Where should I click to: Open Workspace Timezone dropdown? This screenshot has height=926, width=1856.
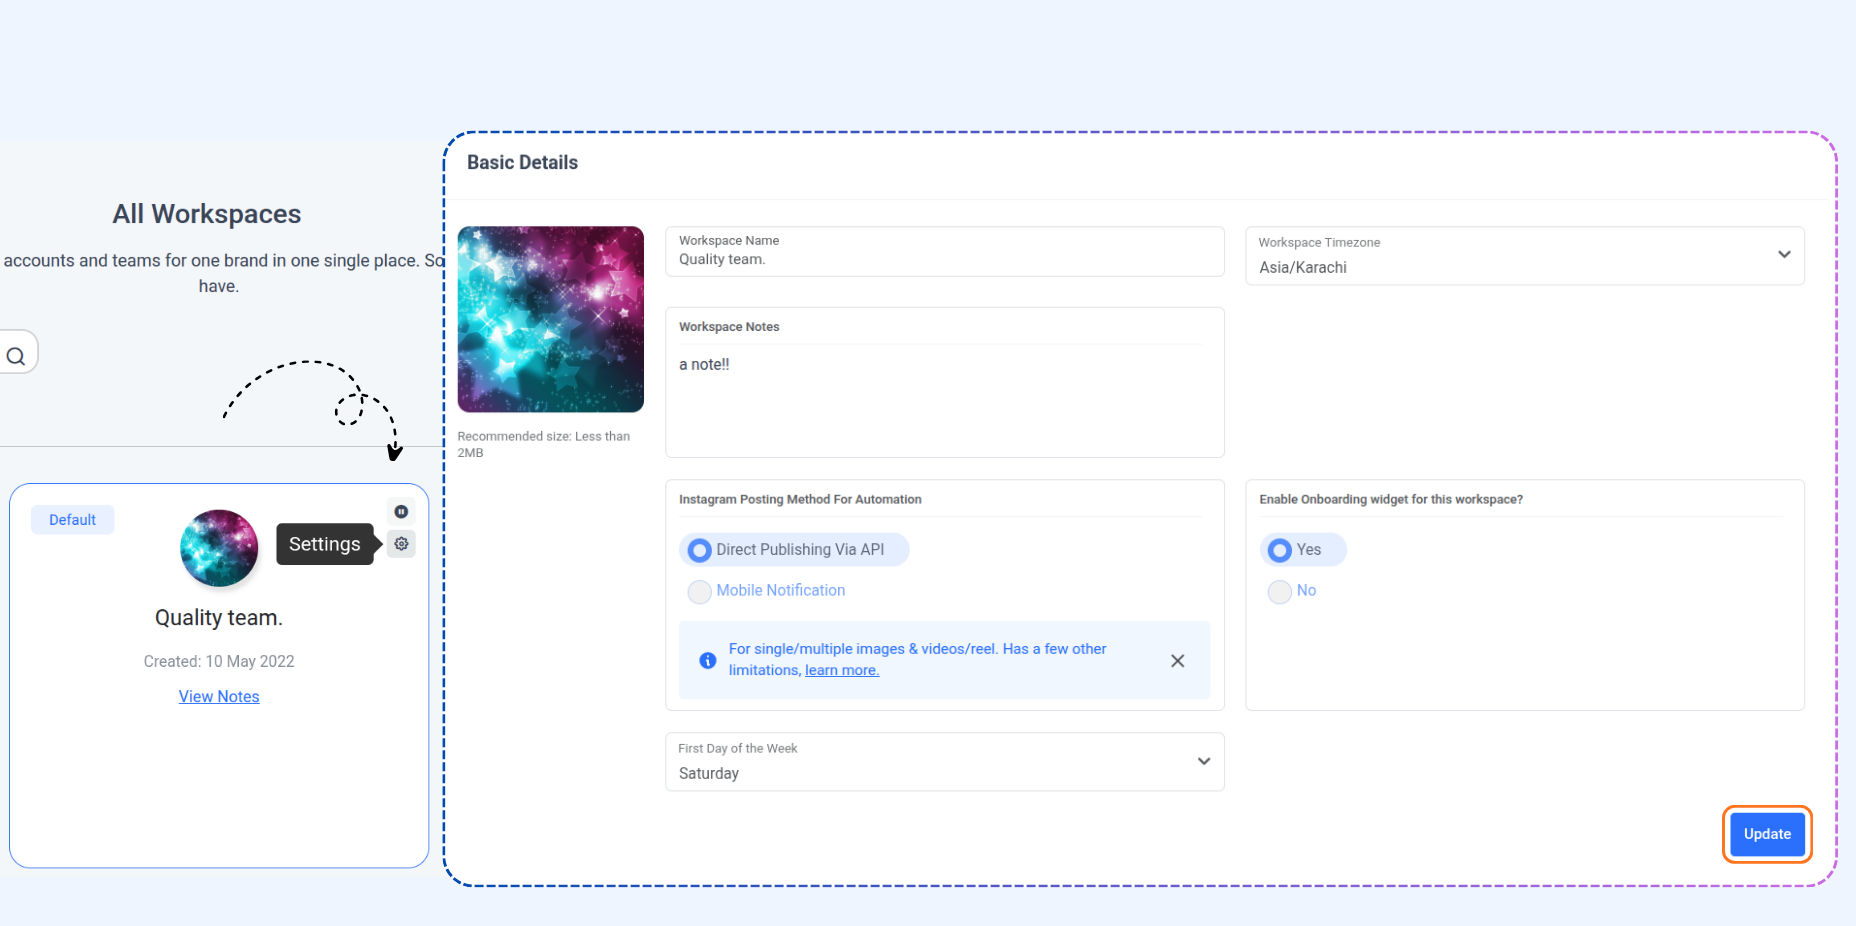click(x=1525, y=256)
